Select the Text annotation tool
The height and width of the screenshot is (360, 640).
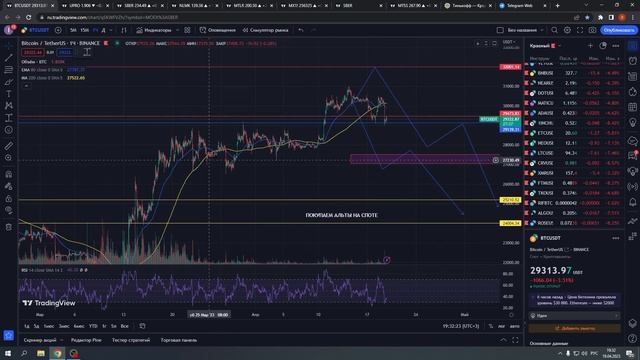click(x=9, y=94)
